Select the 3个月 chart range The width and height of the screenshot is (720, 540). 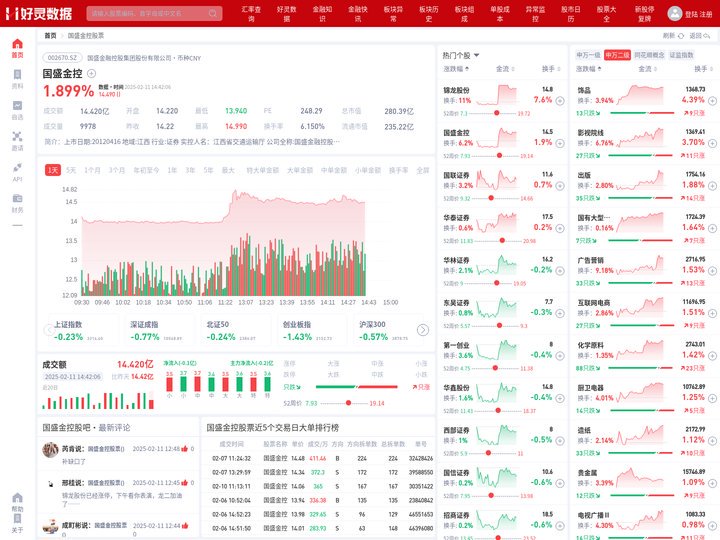click(x=117, y=170)
